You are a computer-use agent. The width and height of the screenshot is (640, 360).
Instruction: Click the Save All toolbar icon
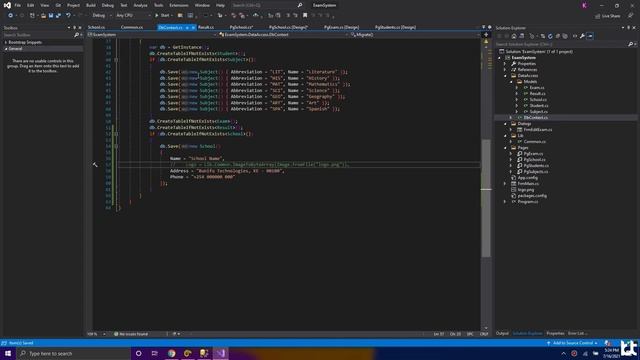tap(58, 16)
